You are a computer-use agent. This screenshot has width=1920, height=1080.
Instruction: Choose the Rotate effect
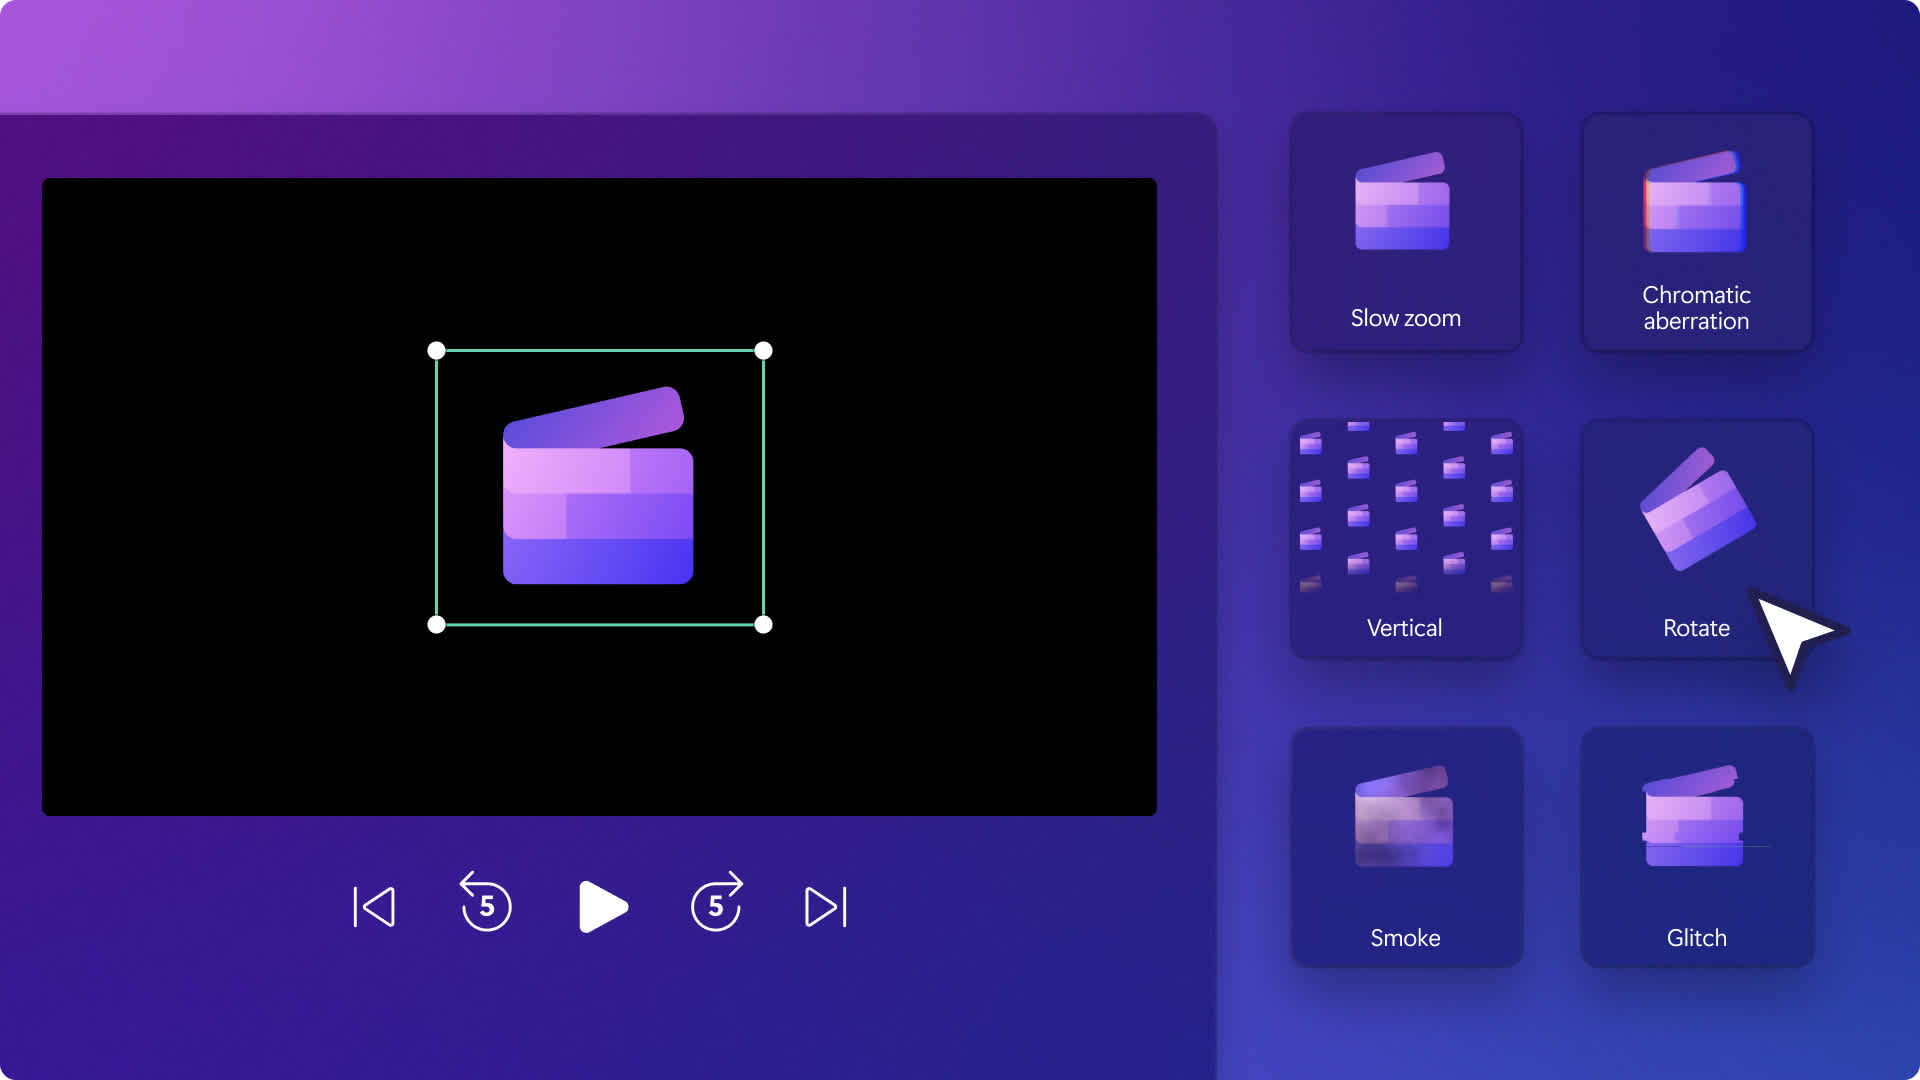pyautogui.click(x=1697, y=539)
